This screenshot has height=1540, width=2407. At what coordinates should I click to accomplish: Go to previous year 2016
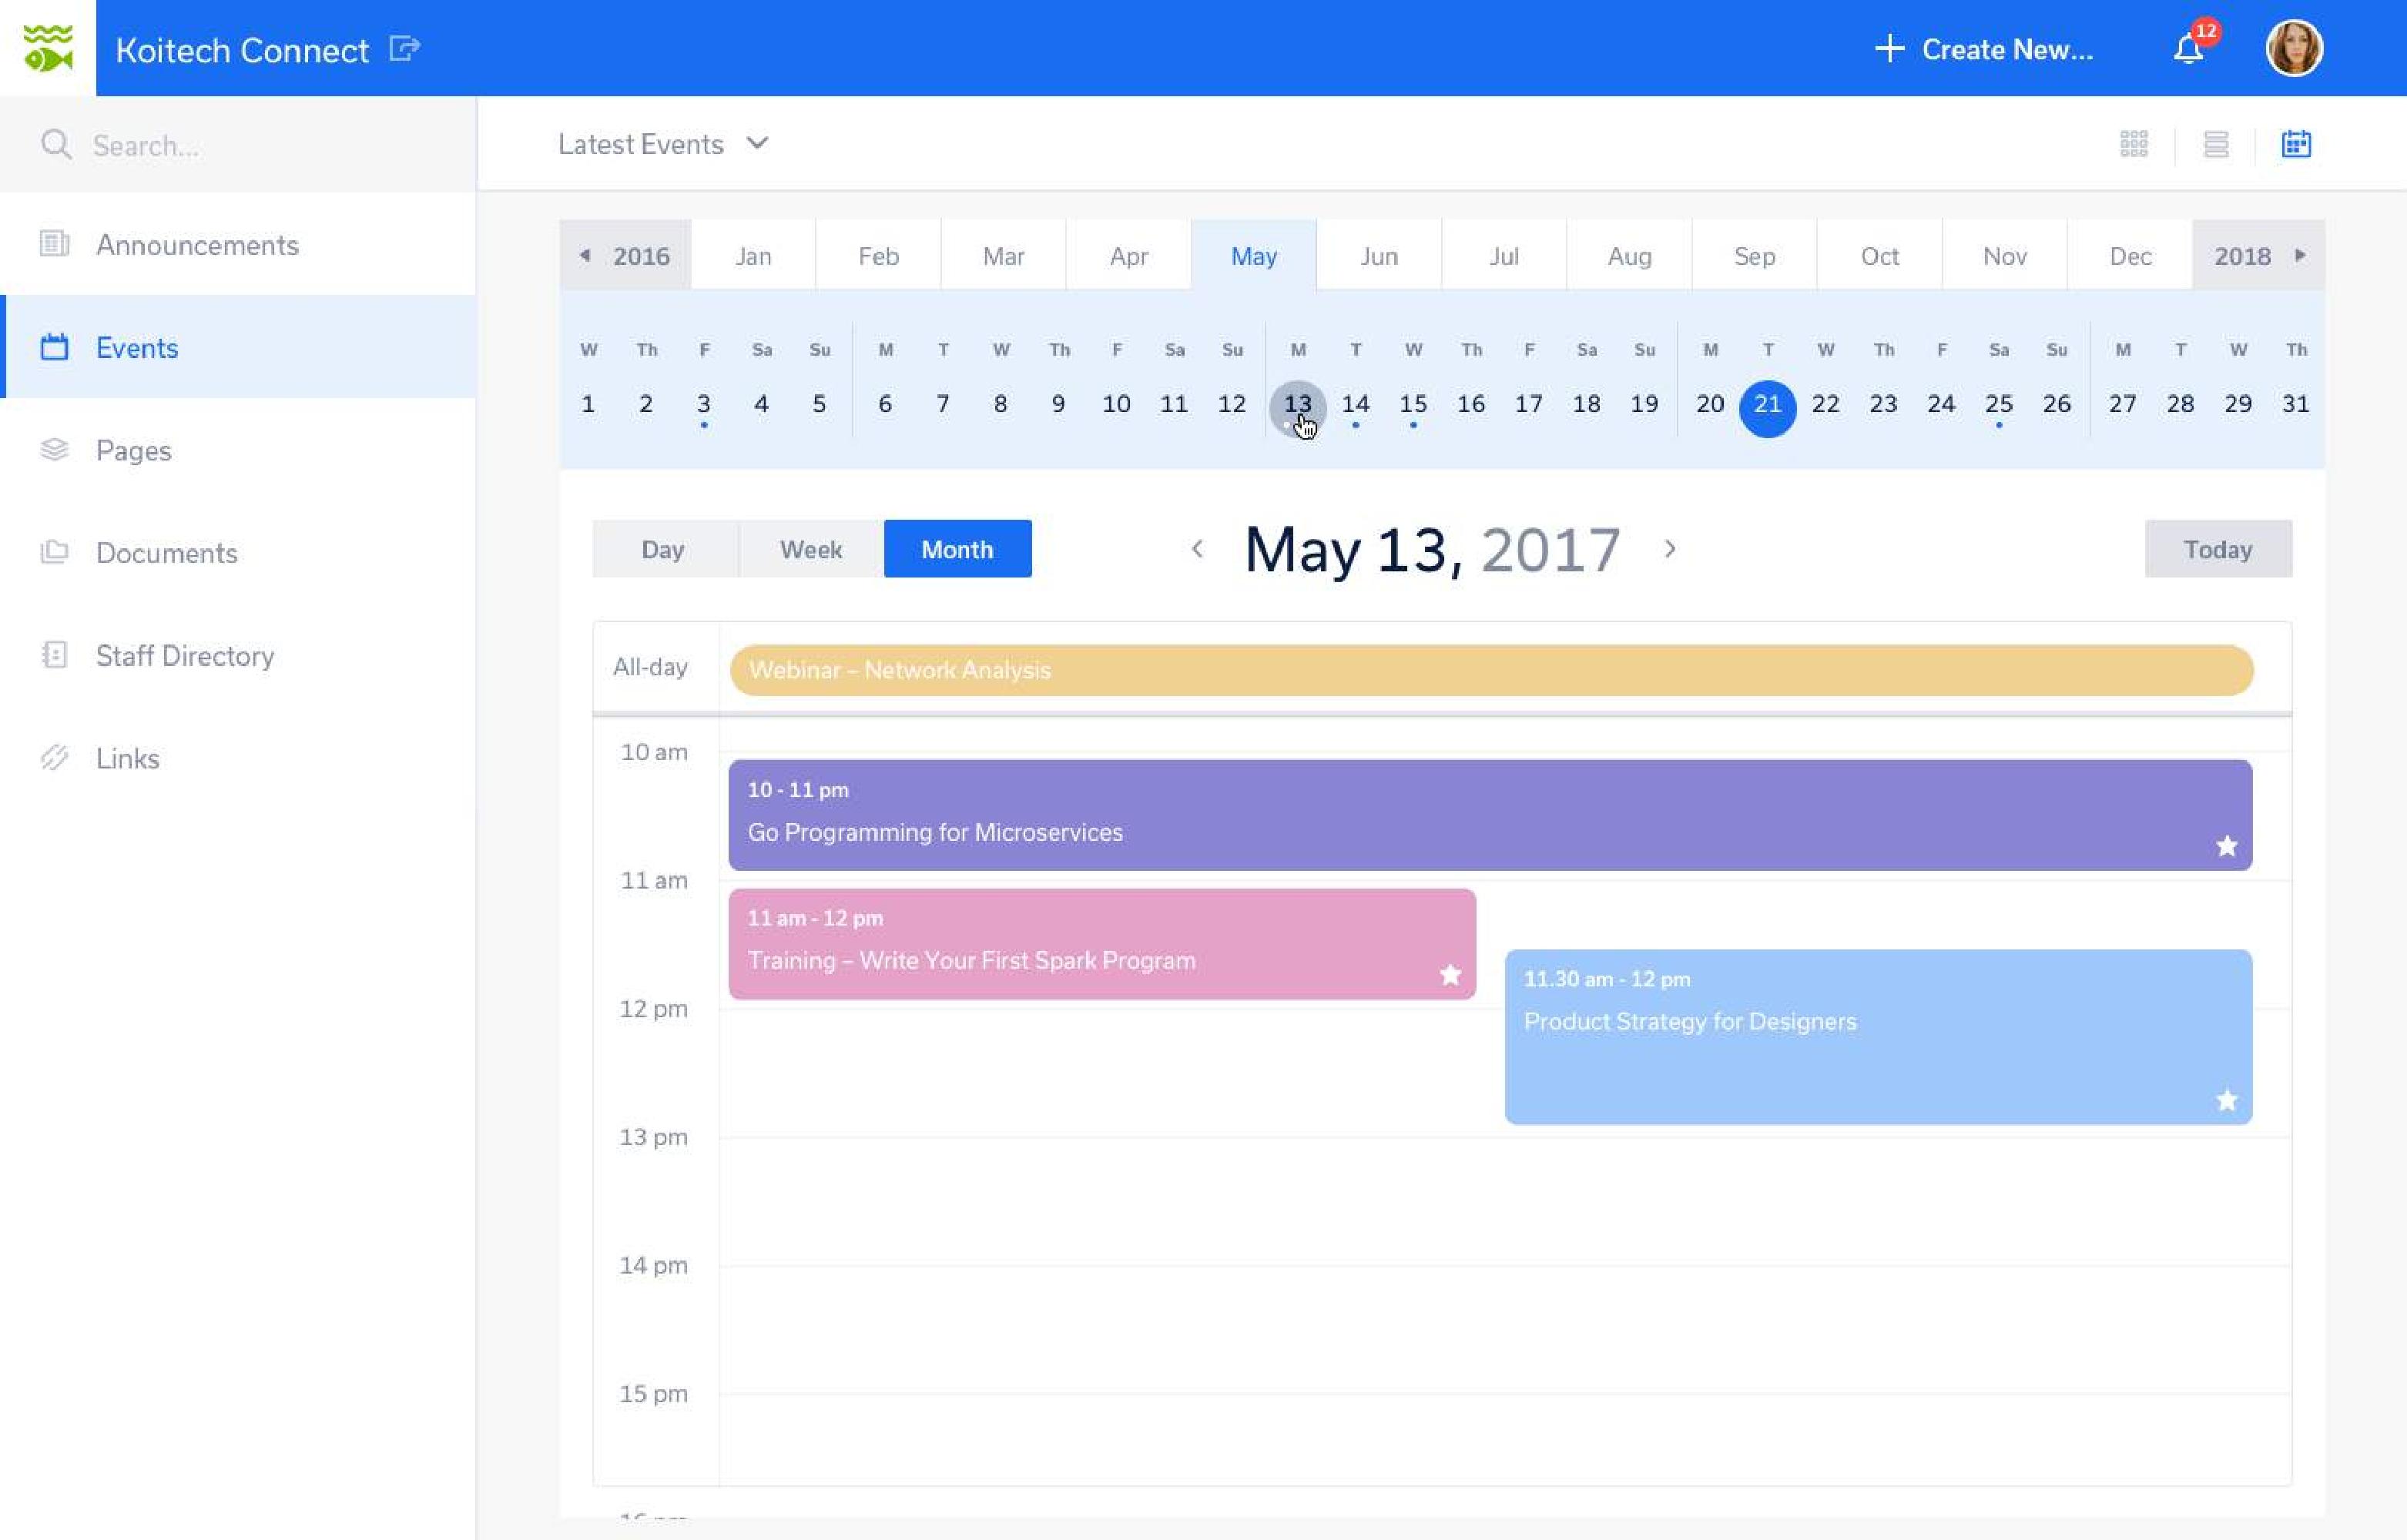point(626,256)
